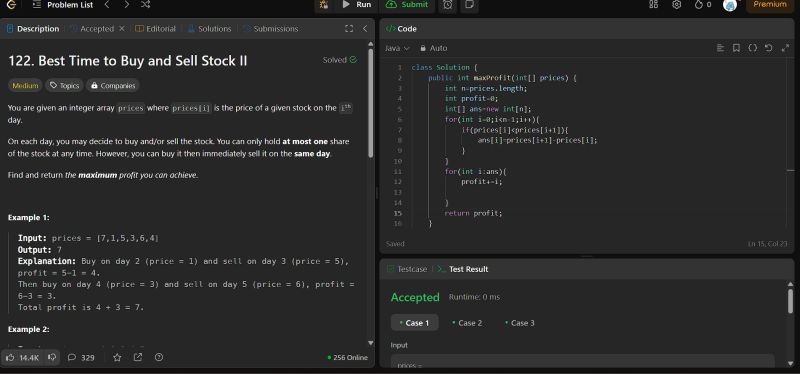Click code line 'return profit;'

[x=473, y=213]
